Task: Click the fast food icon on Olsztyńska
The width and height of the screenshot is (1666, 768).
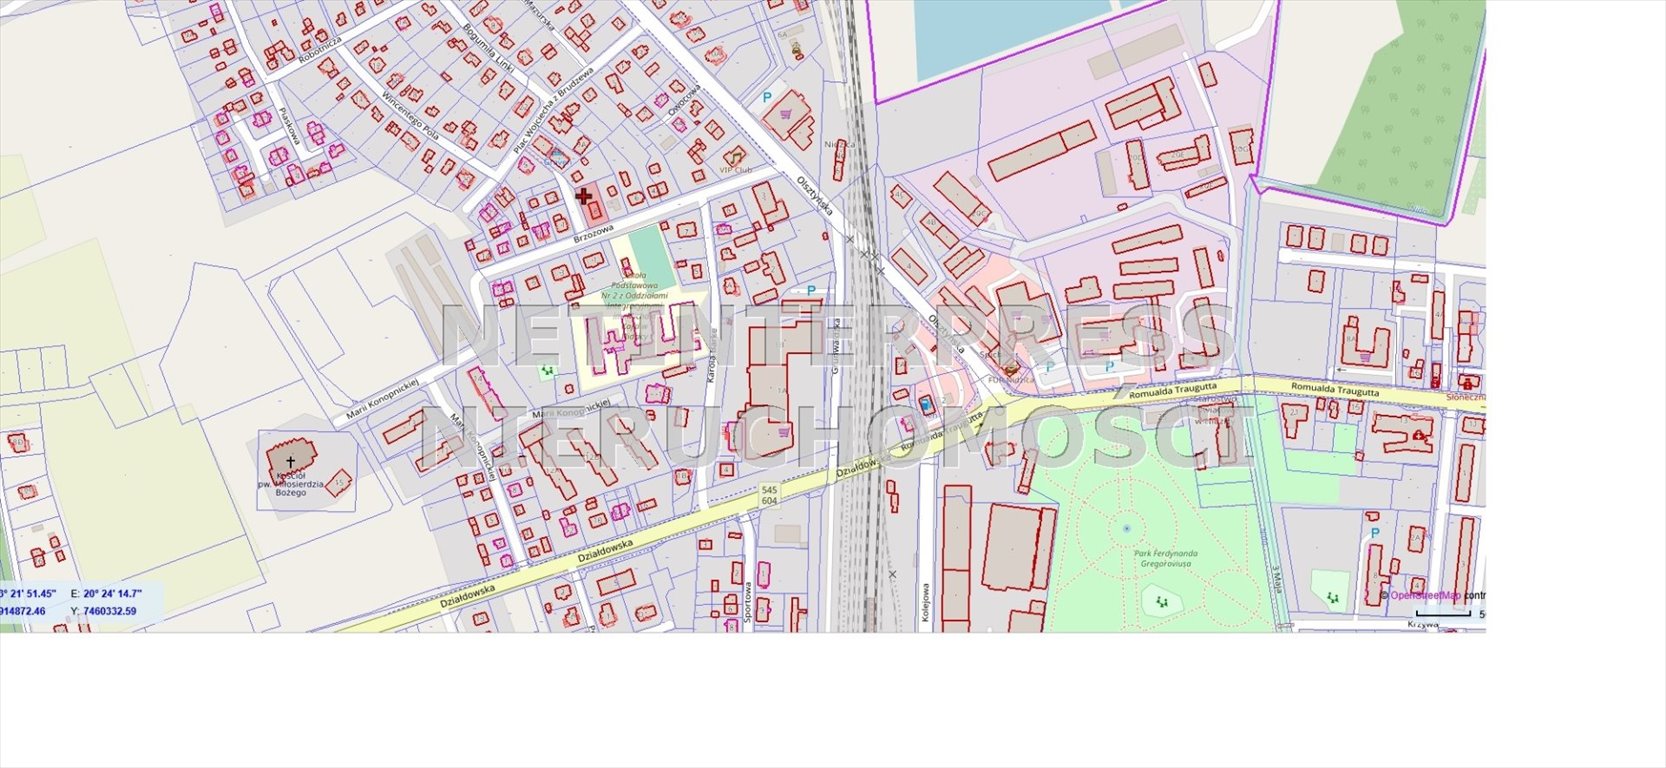Action: point(1012,369)
